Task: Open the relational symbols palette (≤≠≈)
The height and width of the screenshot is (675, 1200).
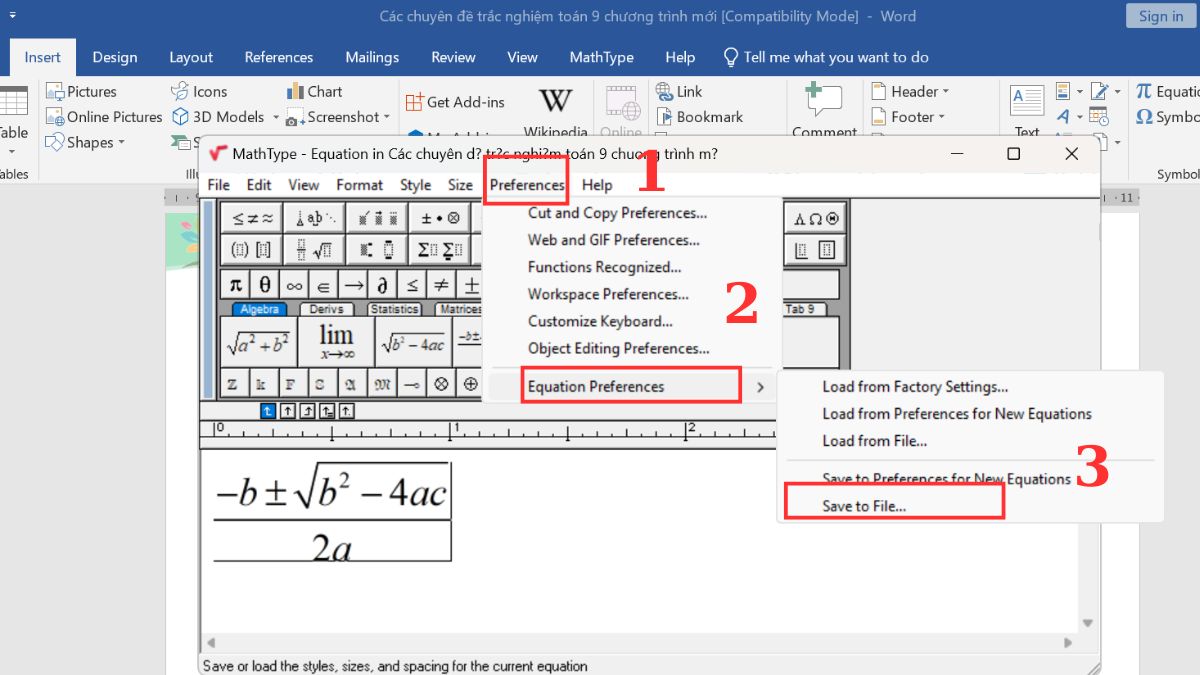Action: [251, 218]
